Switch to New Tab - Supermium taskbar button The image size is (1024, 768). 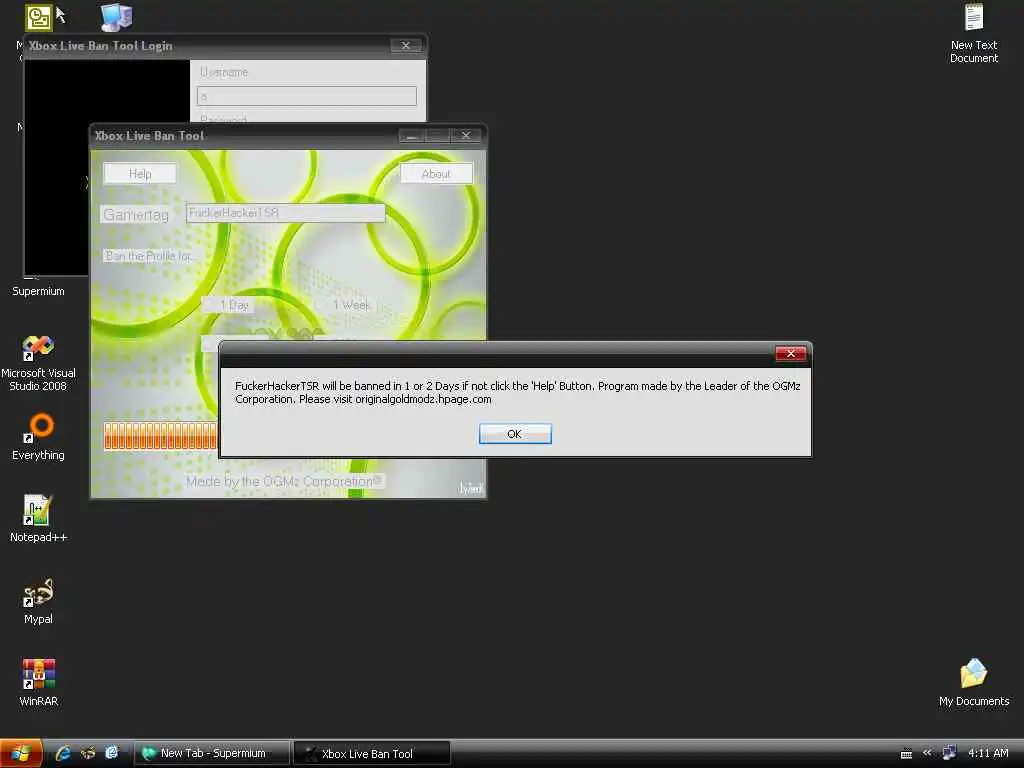(x=212, y=753)
